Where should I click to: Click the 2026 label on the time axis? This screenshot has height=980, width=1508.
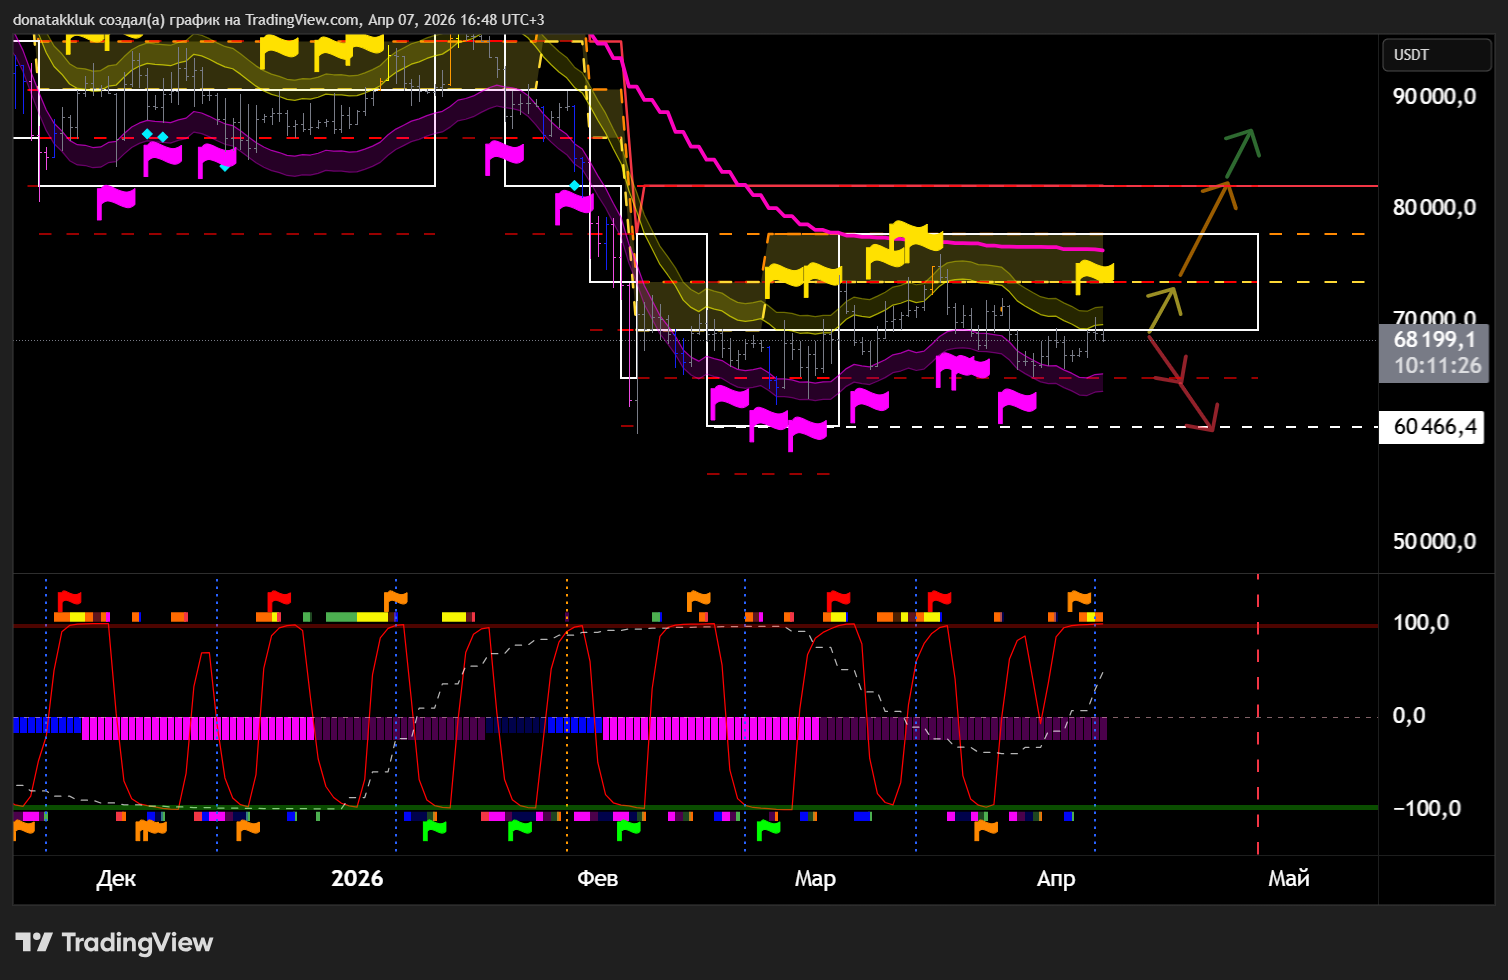pyautogui.click(x=357, y=878)
